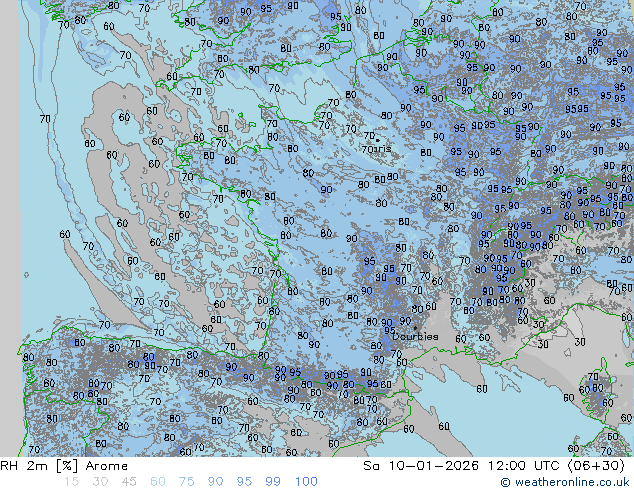
Task: Click the "RH 2m" parameter label
Action: click(22, 466)
